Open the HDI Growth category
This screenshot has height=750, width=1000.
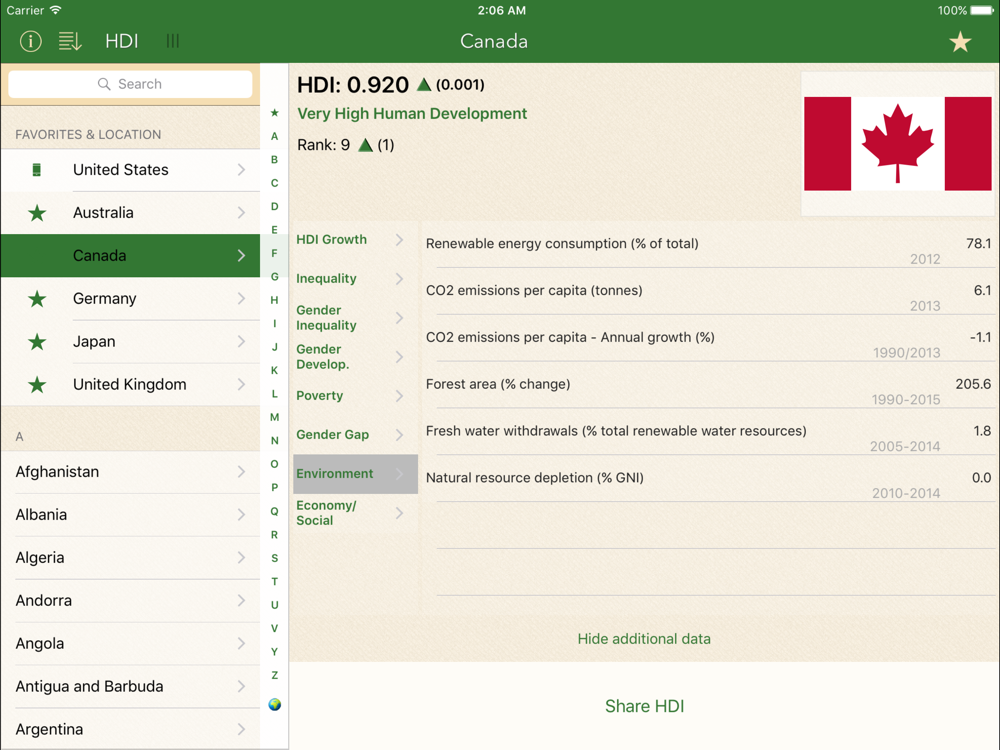tap(355, 240)
